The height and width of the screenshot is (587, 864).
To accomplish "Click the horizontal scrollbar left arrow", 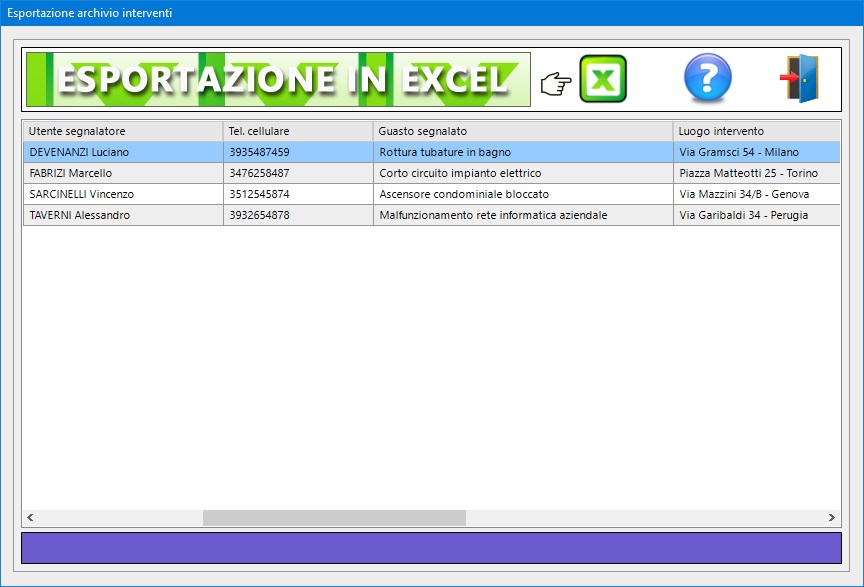I will (30, 518).
